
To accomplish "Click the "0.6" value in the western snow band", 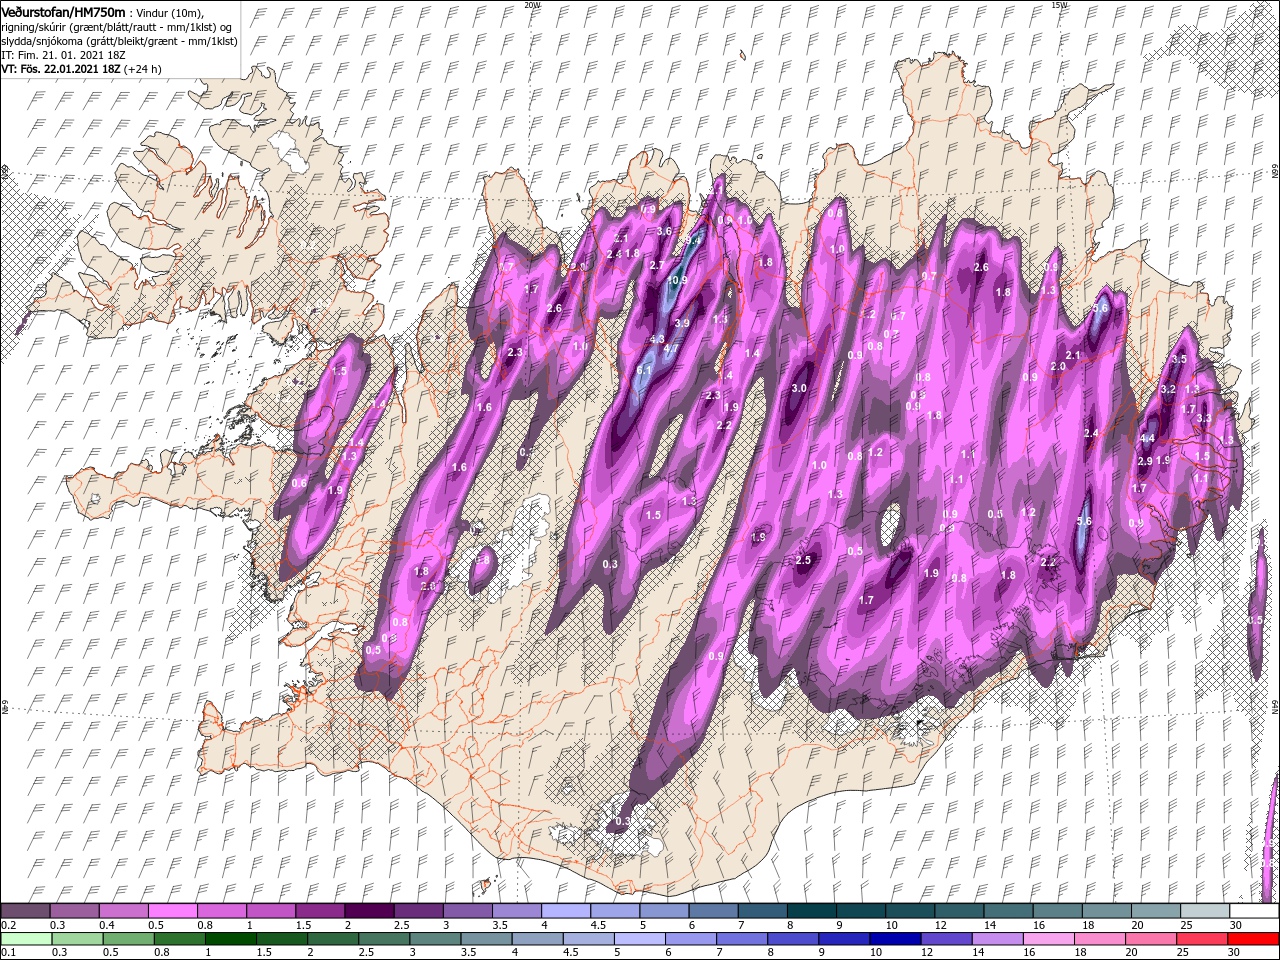I will coord(299,483).
